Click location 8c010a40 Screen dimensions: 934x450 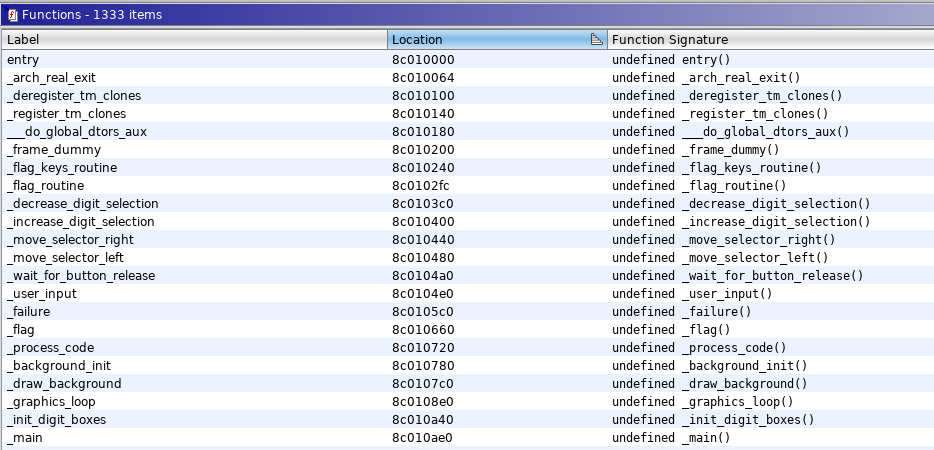423,420
